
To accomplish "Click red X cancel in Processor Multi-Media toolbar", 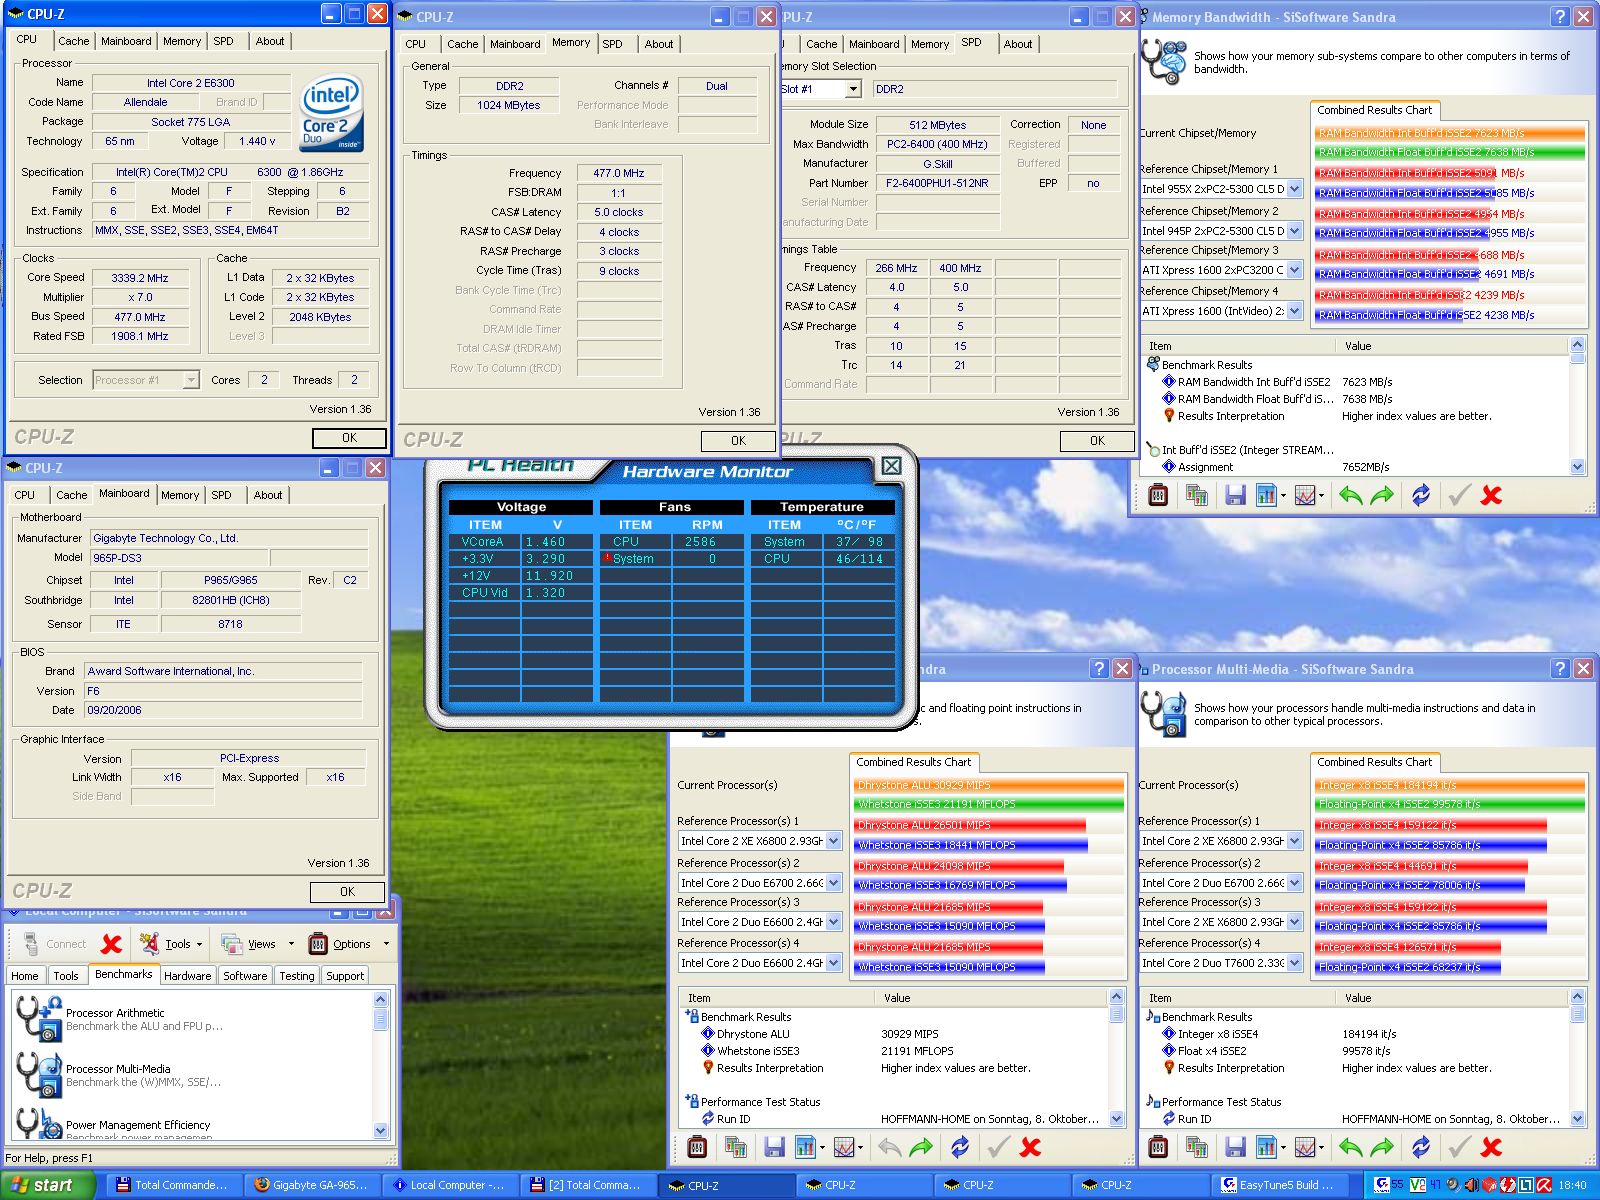I will [x=1491, y=1147].
